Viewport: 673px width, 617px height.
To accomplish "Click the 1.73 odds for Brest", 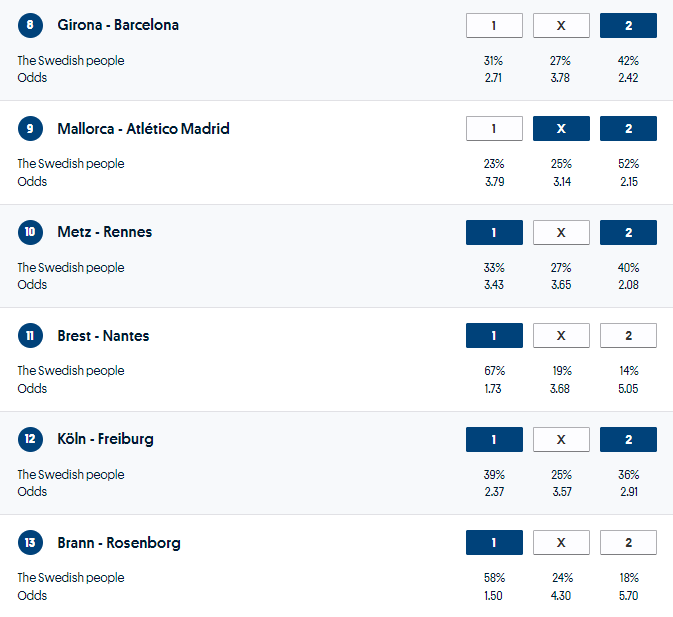I will (494, 388).
